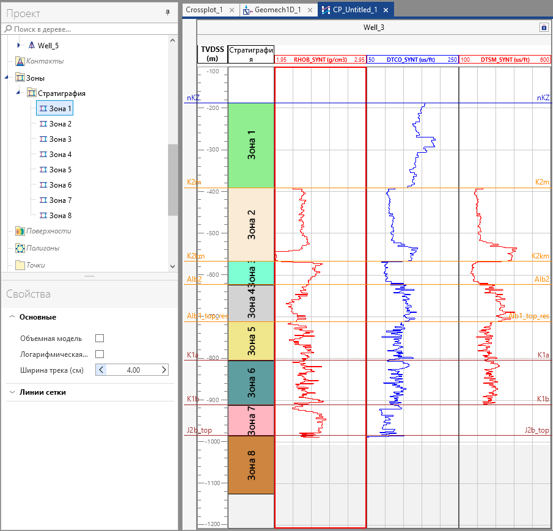
Task: Click the TVDSS (m) depth header
Action: (212, 54)
